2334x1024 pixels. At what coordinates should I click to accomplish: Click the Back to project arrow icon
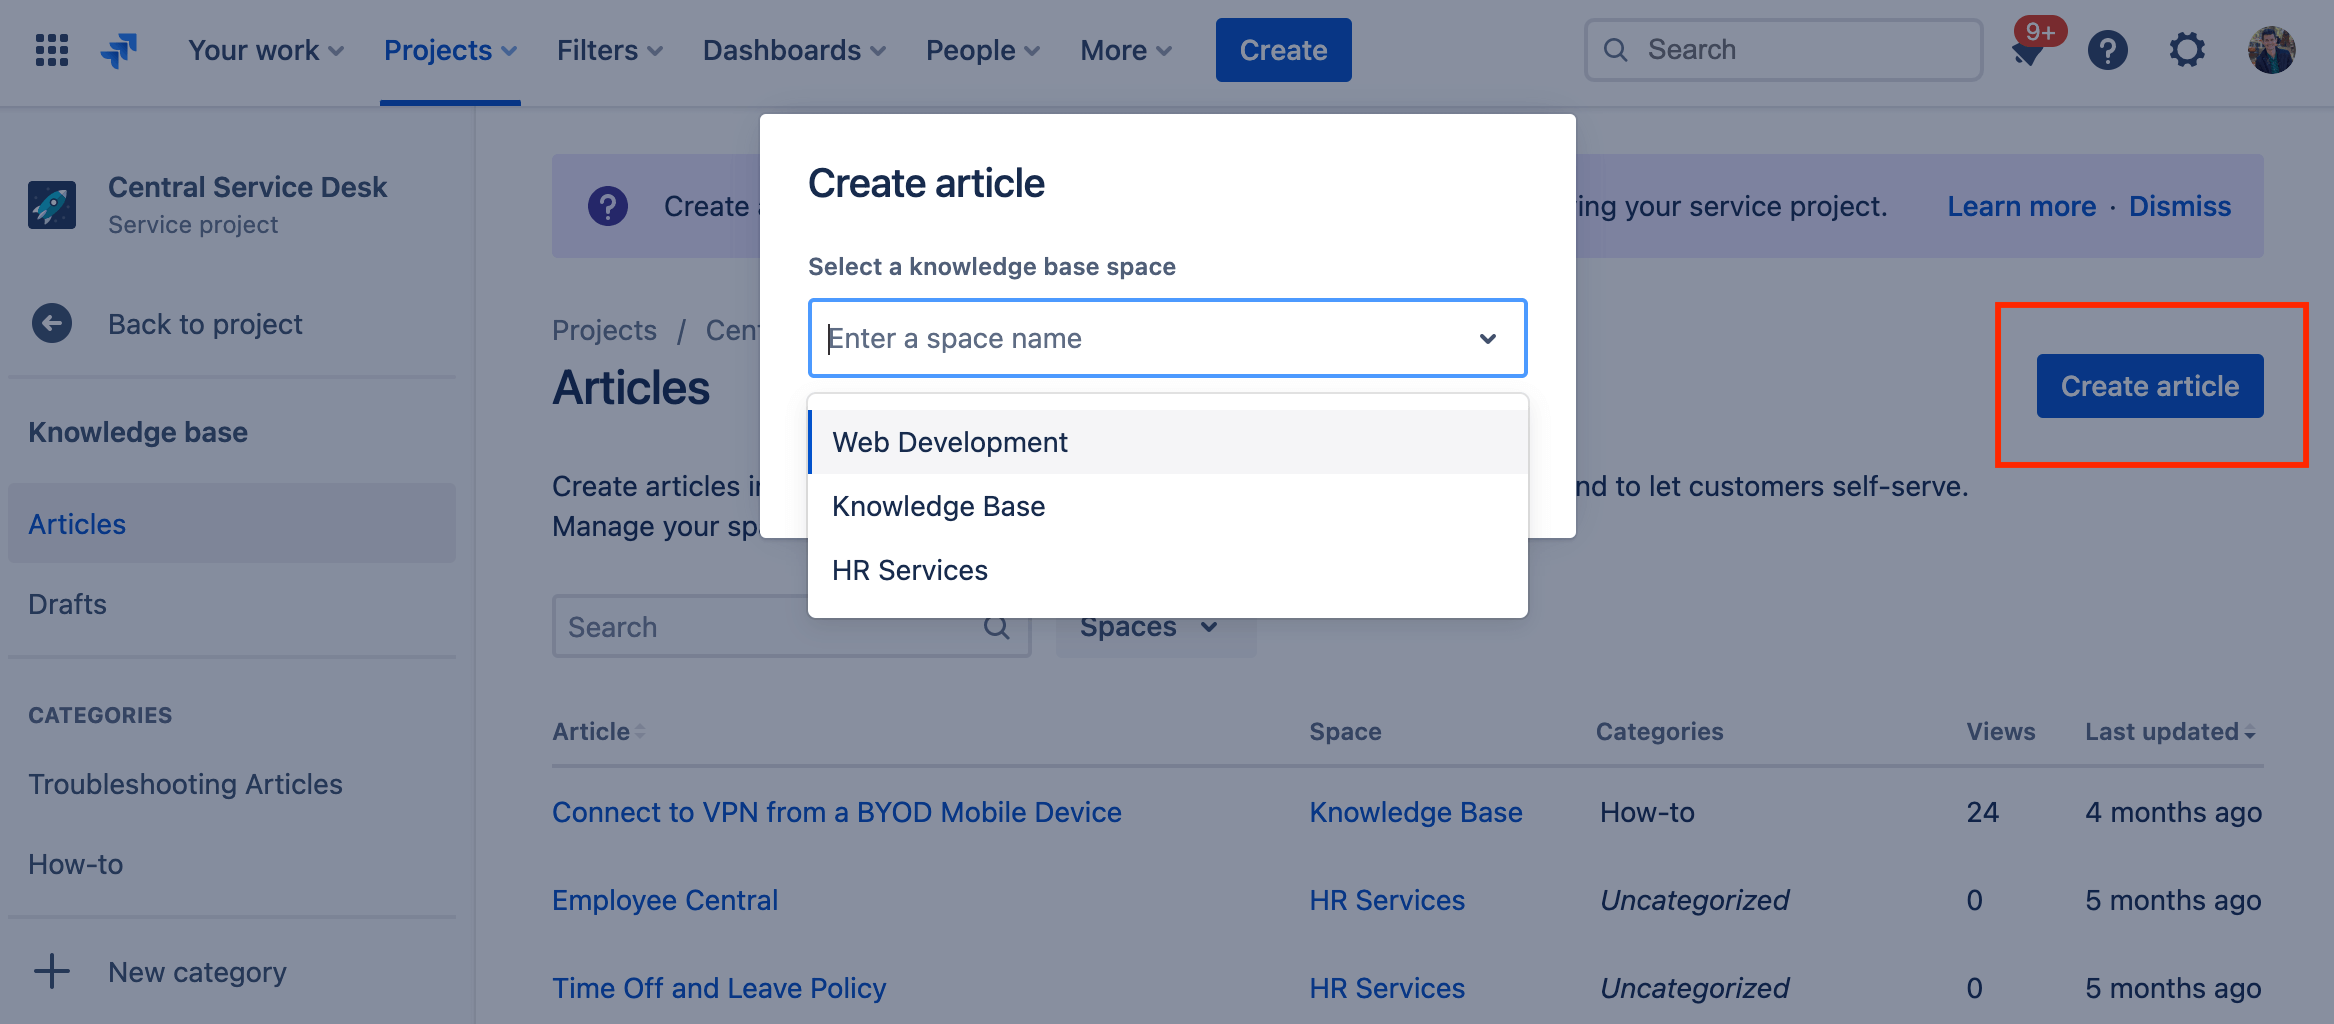51,323
